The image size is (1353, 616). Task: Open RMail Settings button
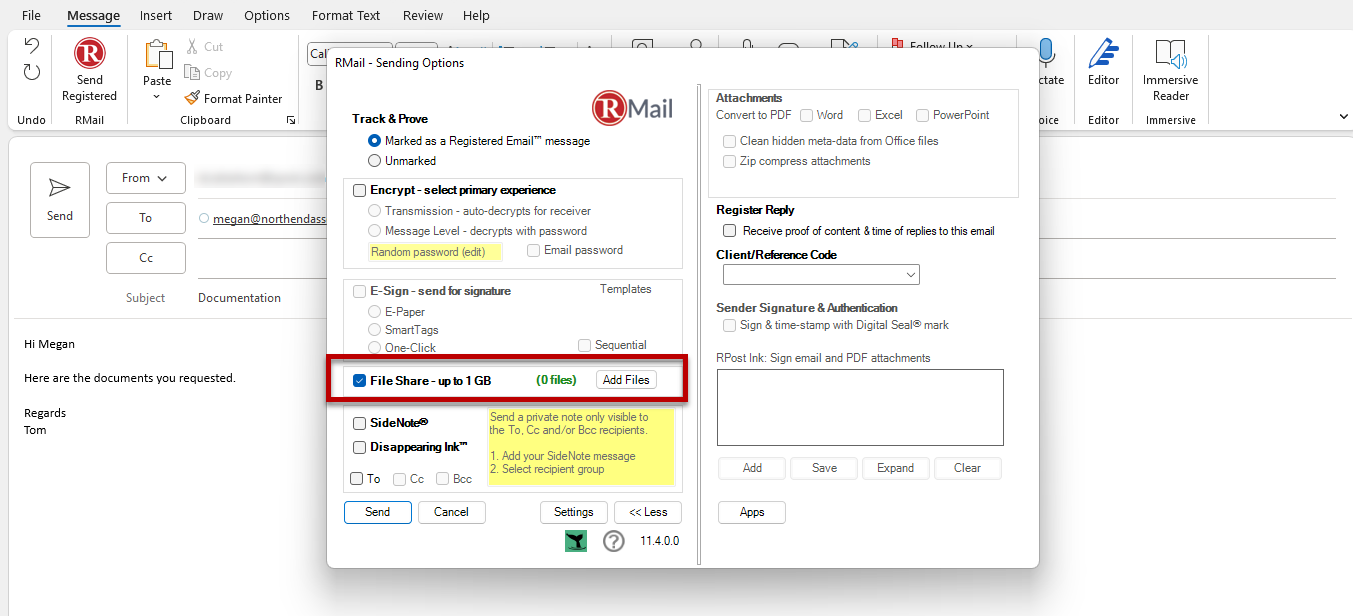(574, 512)
